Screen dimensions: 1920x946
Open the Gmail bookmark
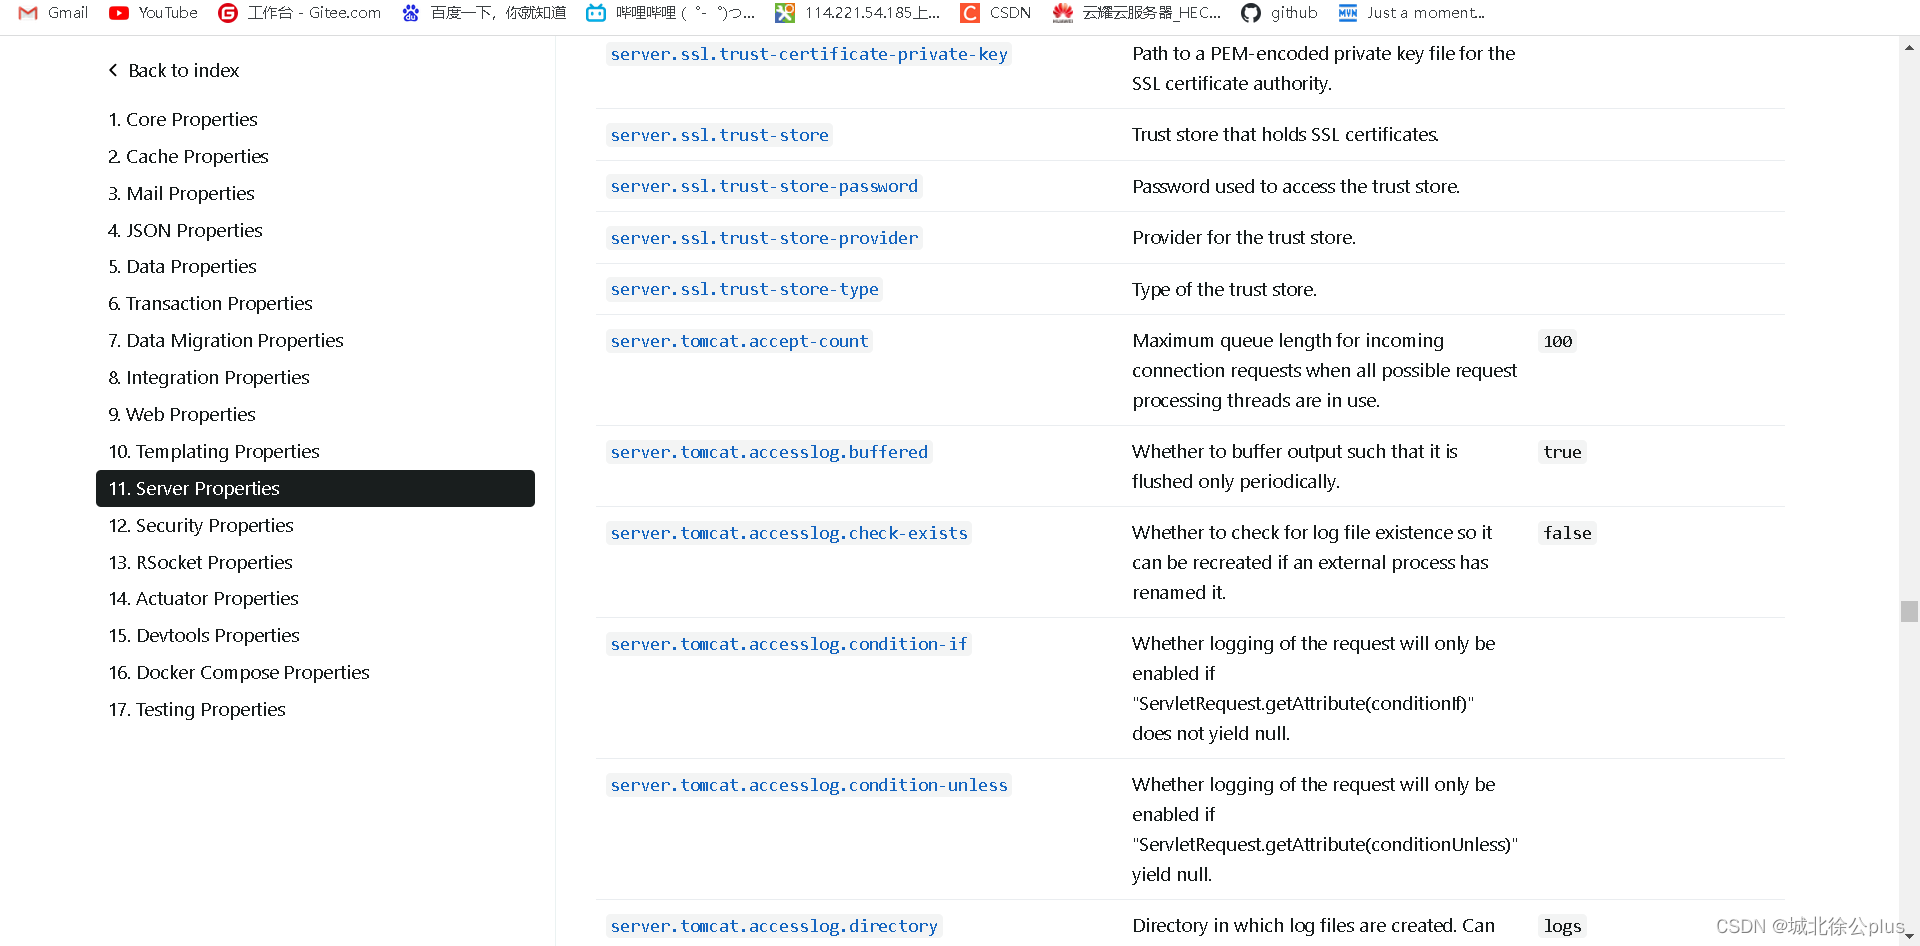coord(50,13)
